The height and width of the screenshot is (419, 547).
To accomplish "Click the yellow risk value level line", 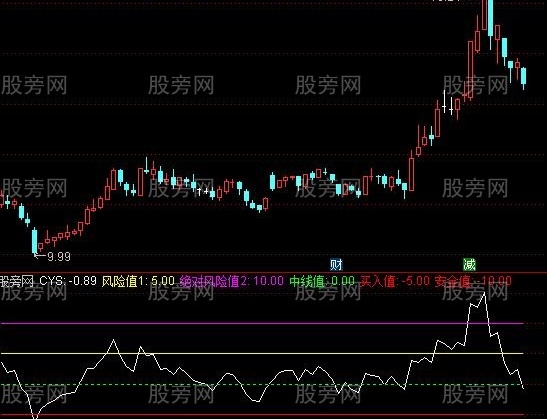I will pos(262,353).
